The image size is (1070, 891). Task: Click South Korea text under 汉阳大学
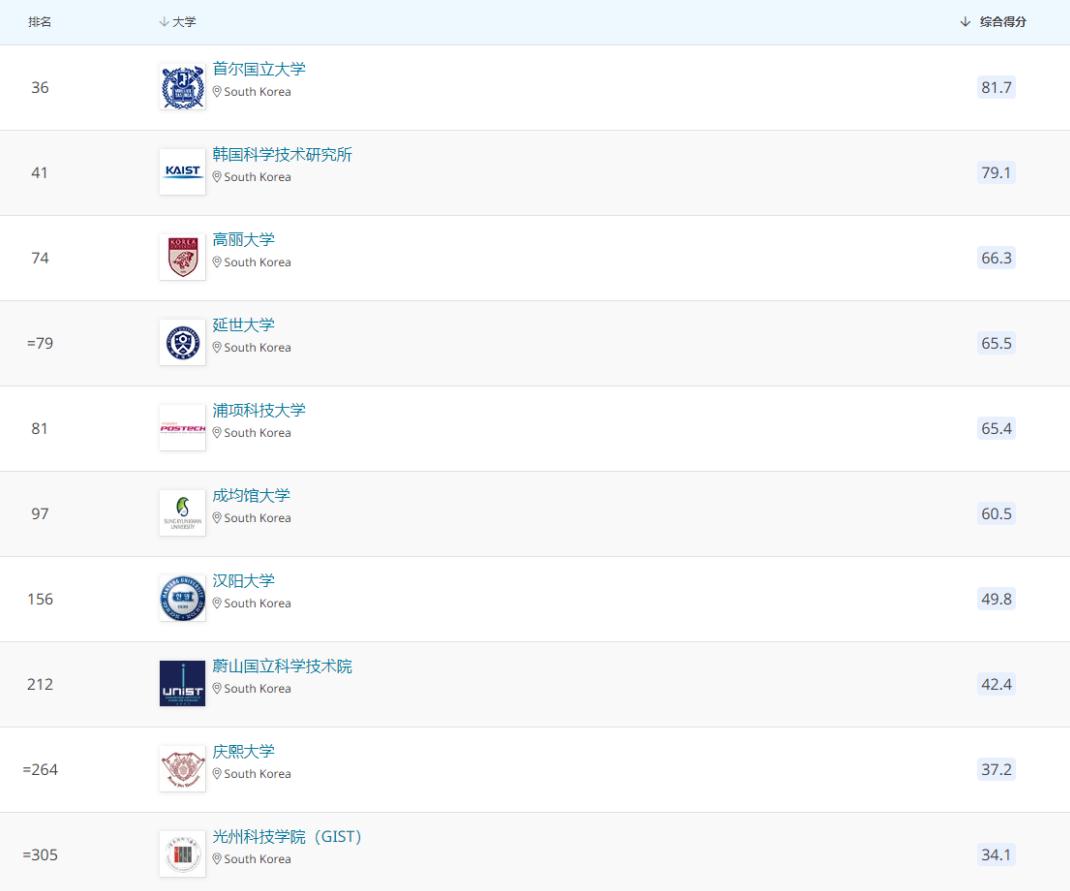tap(257, 603)
